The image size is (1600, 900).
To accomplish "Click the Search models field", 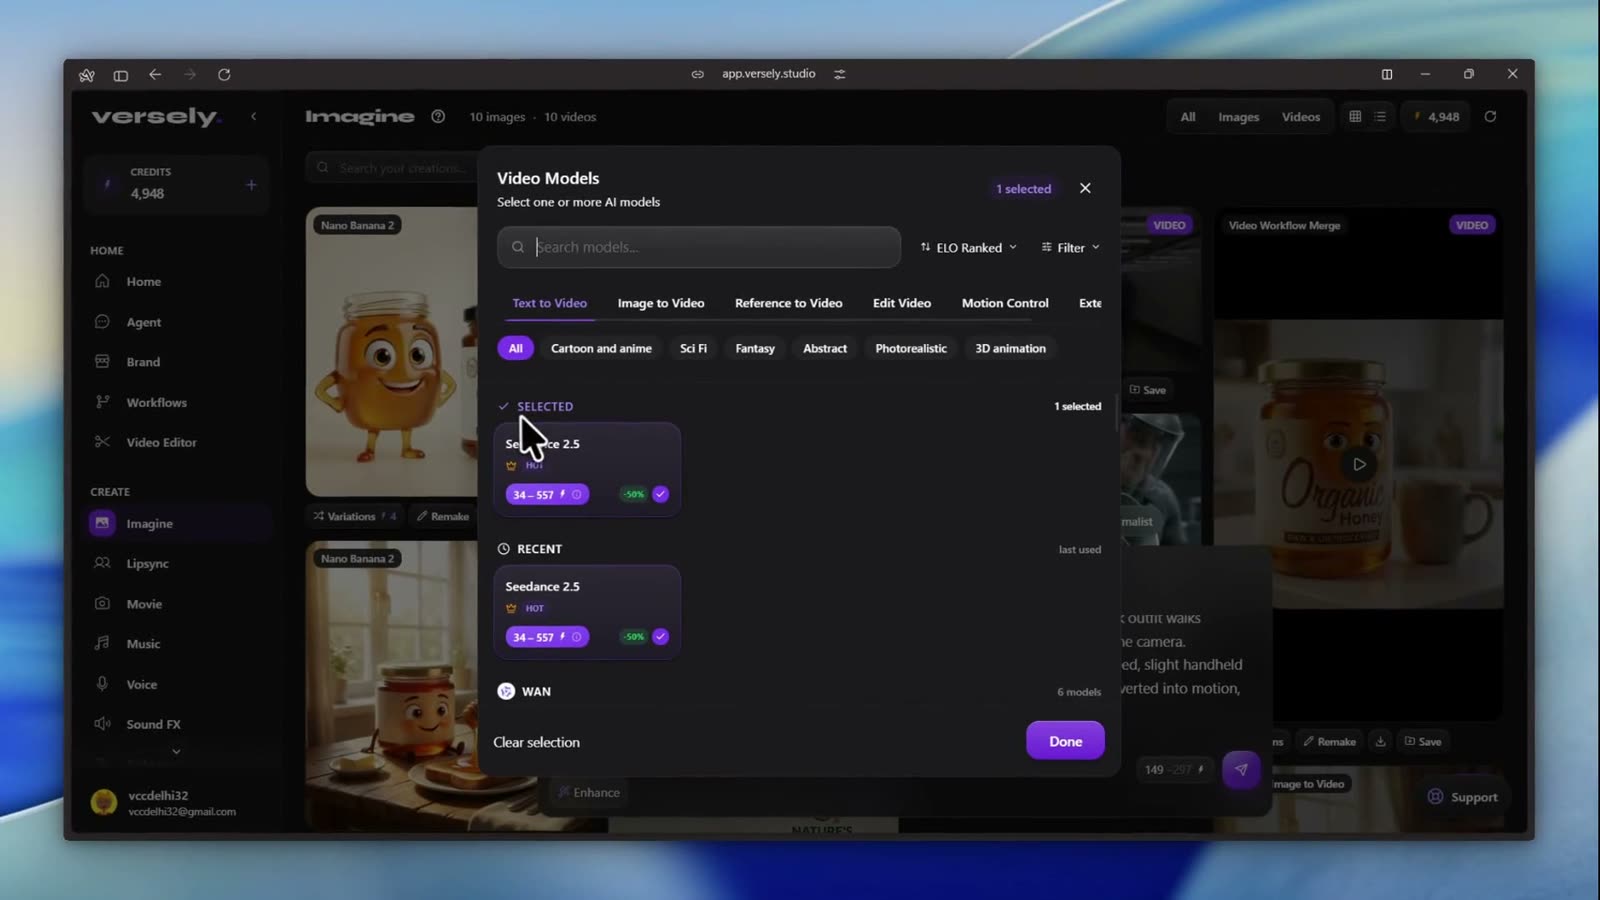I will (x=699, y=247).
